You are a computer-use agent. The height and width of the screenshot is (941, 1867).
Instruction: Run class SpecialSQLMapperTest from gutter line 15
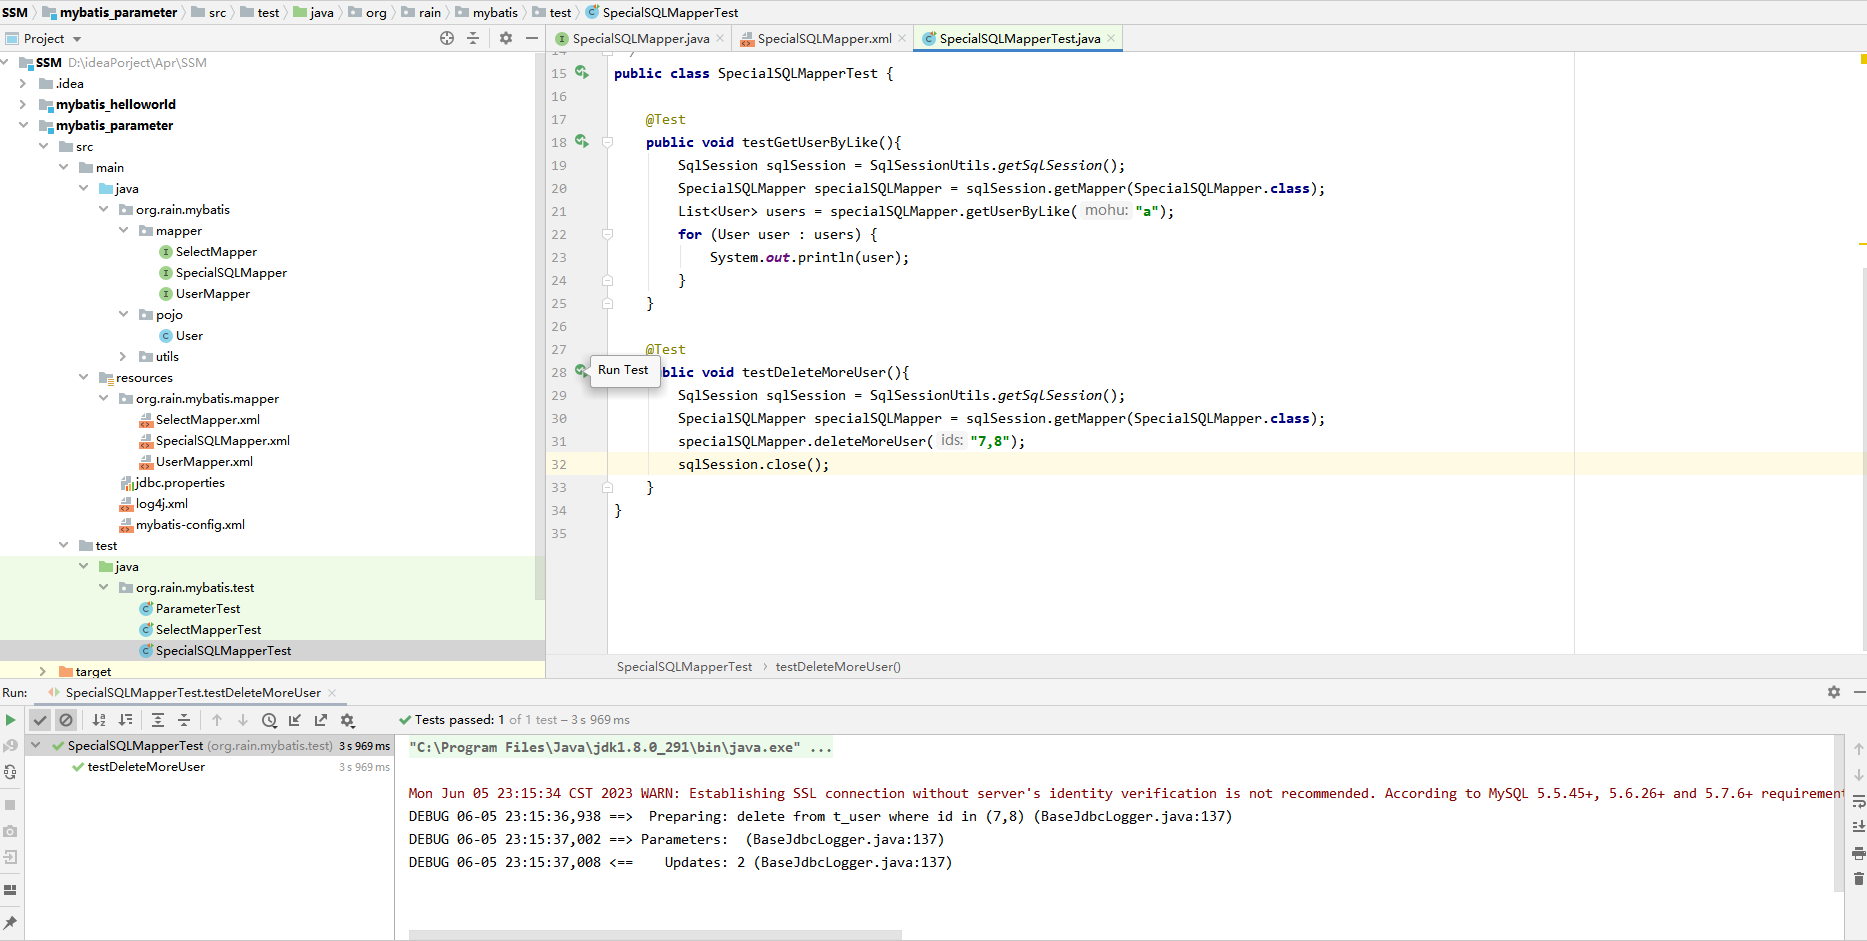click(582, 73)
